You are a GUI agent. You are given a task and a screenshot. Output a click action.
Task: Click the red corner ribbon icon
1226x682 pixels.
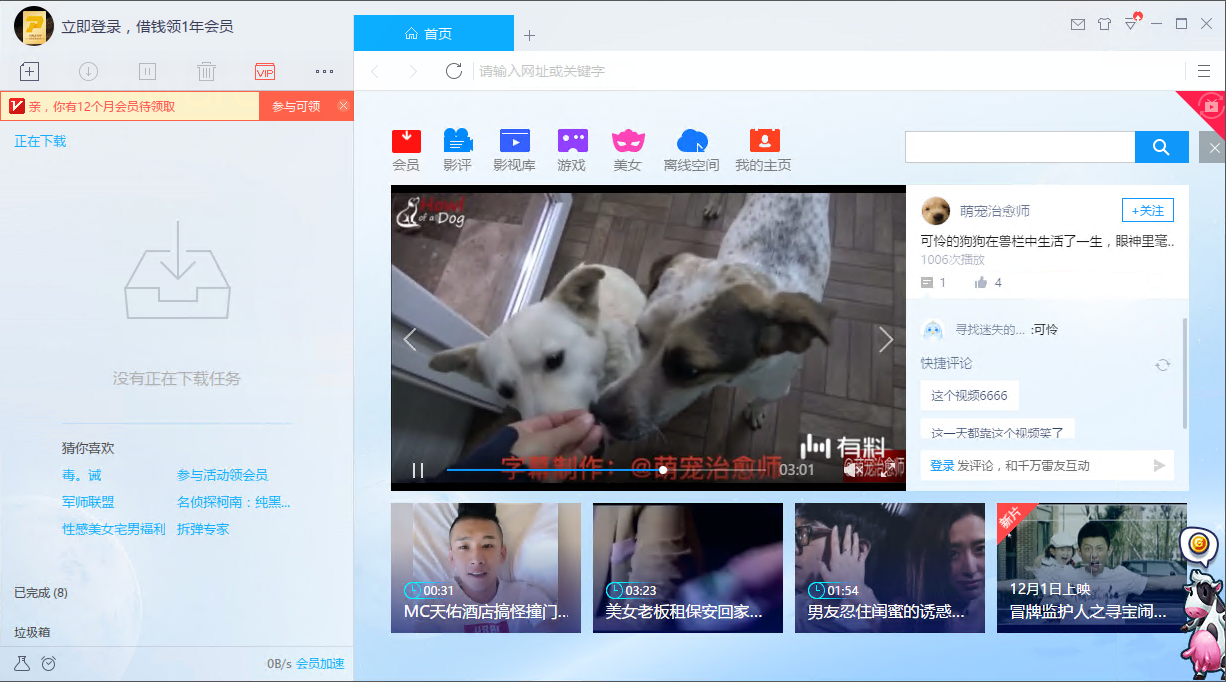pyautogui.click(x=1209, y=106)
